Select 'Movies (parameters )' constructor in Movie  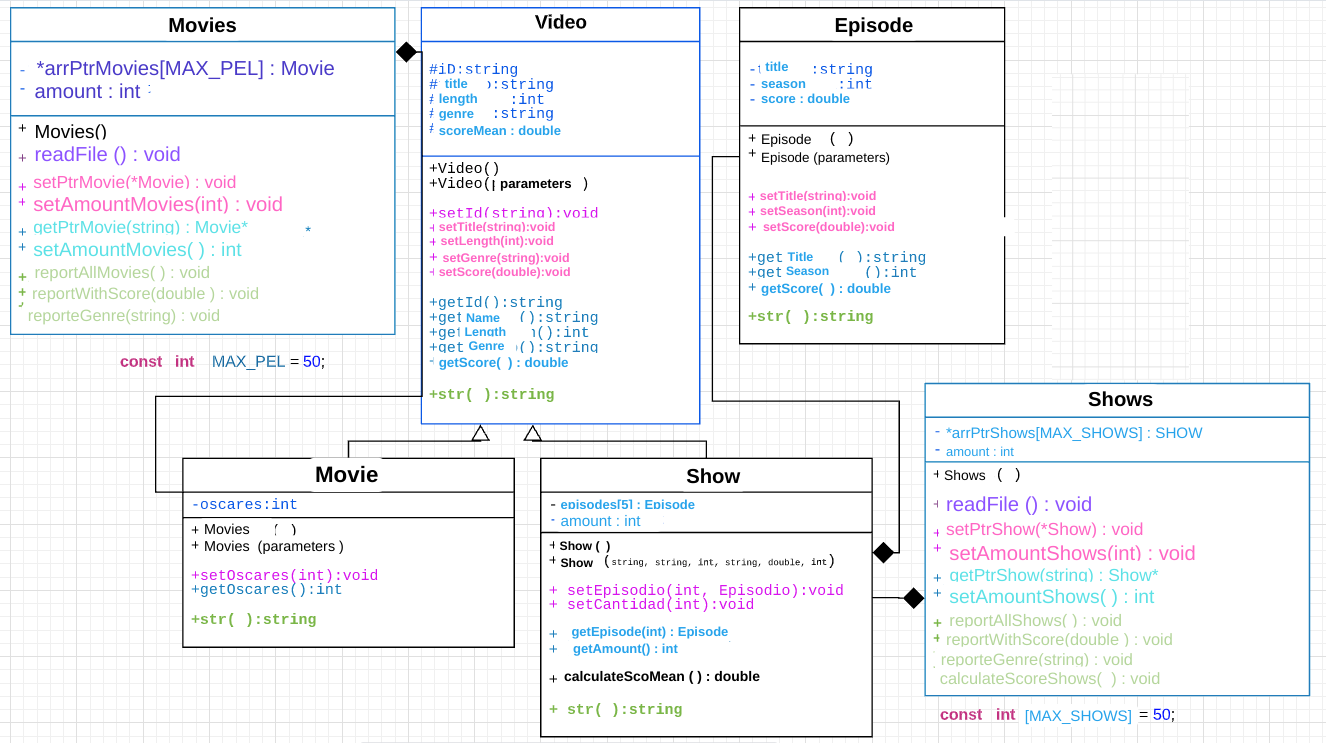[273, 546]
